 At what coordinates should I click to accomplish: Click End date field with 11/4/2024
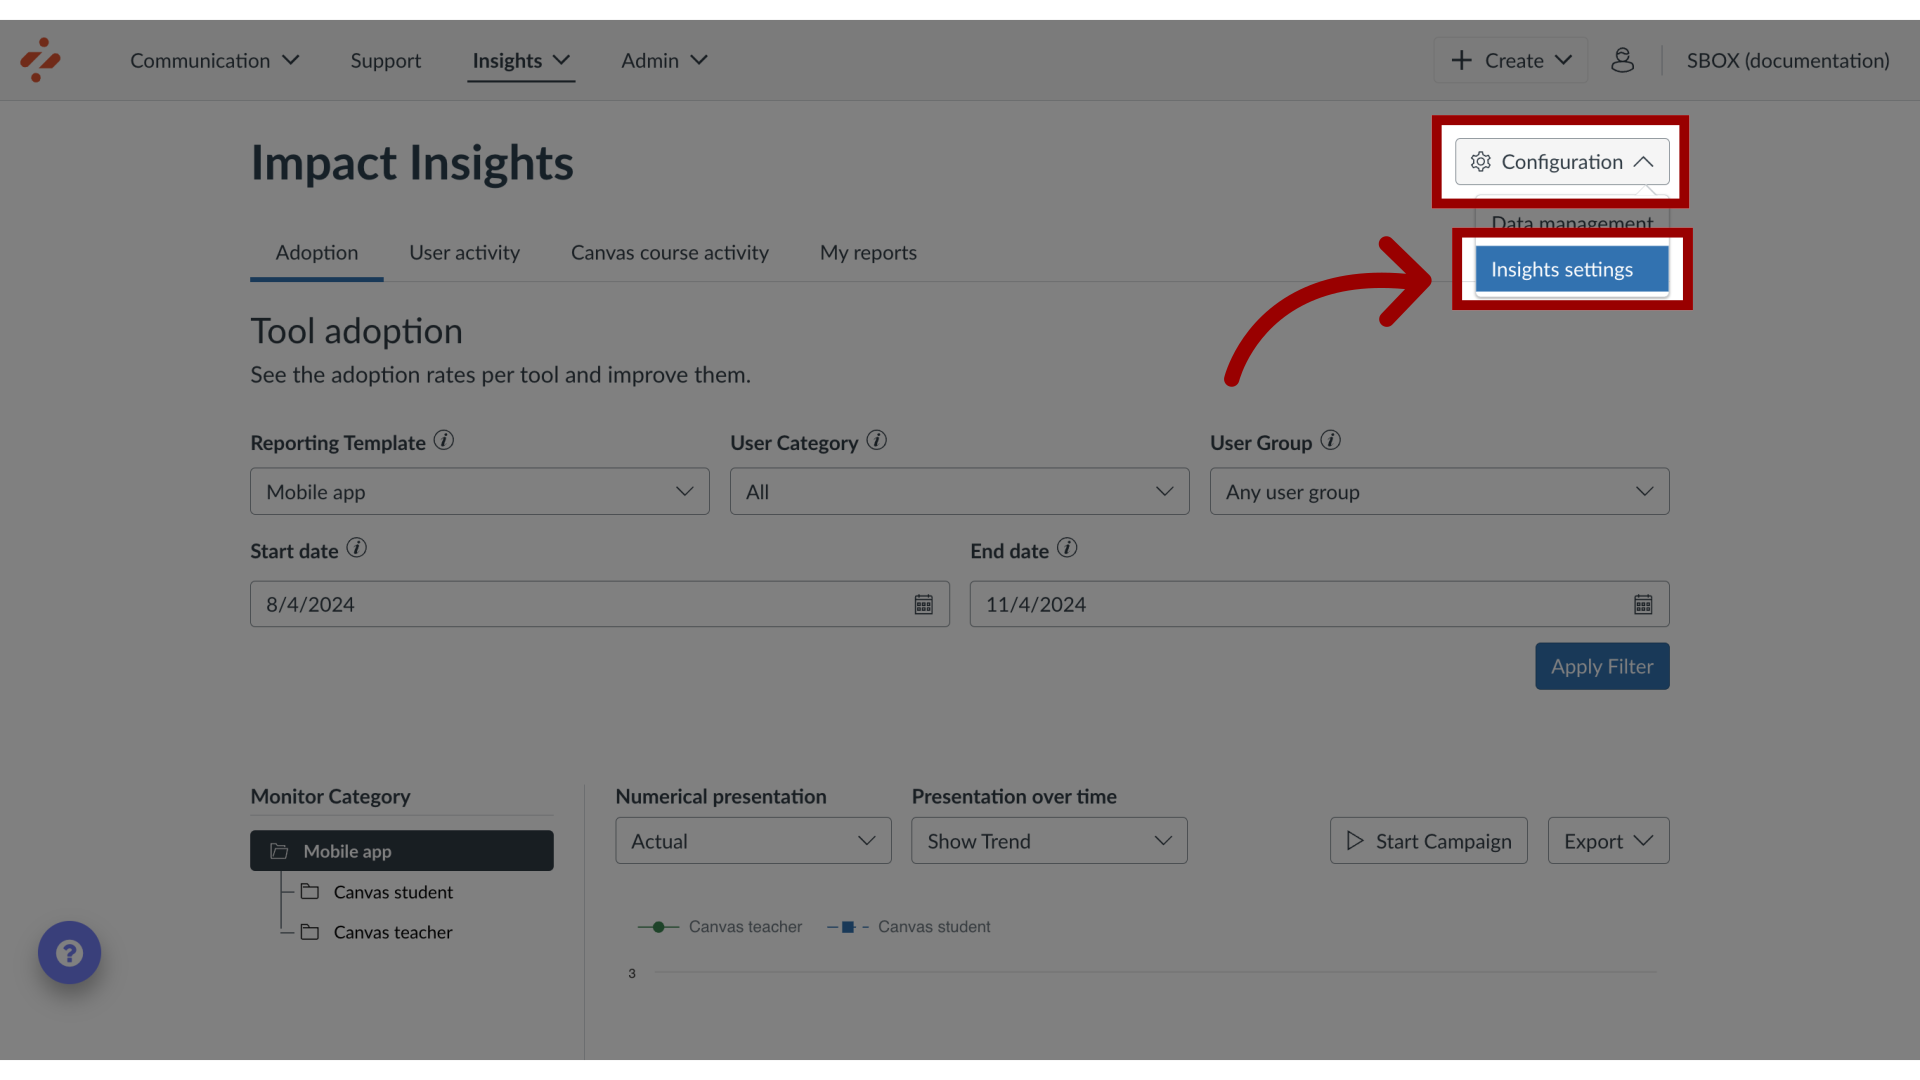click(1320, 604)
